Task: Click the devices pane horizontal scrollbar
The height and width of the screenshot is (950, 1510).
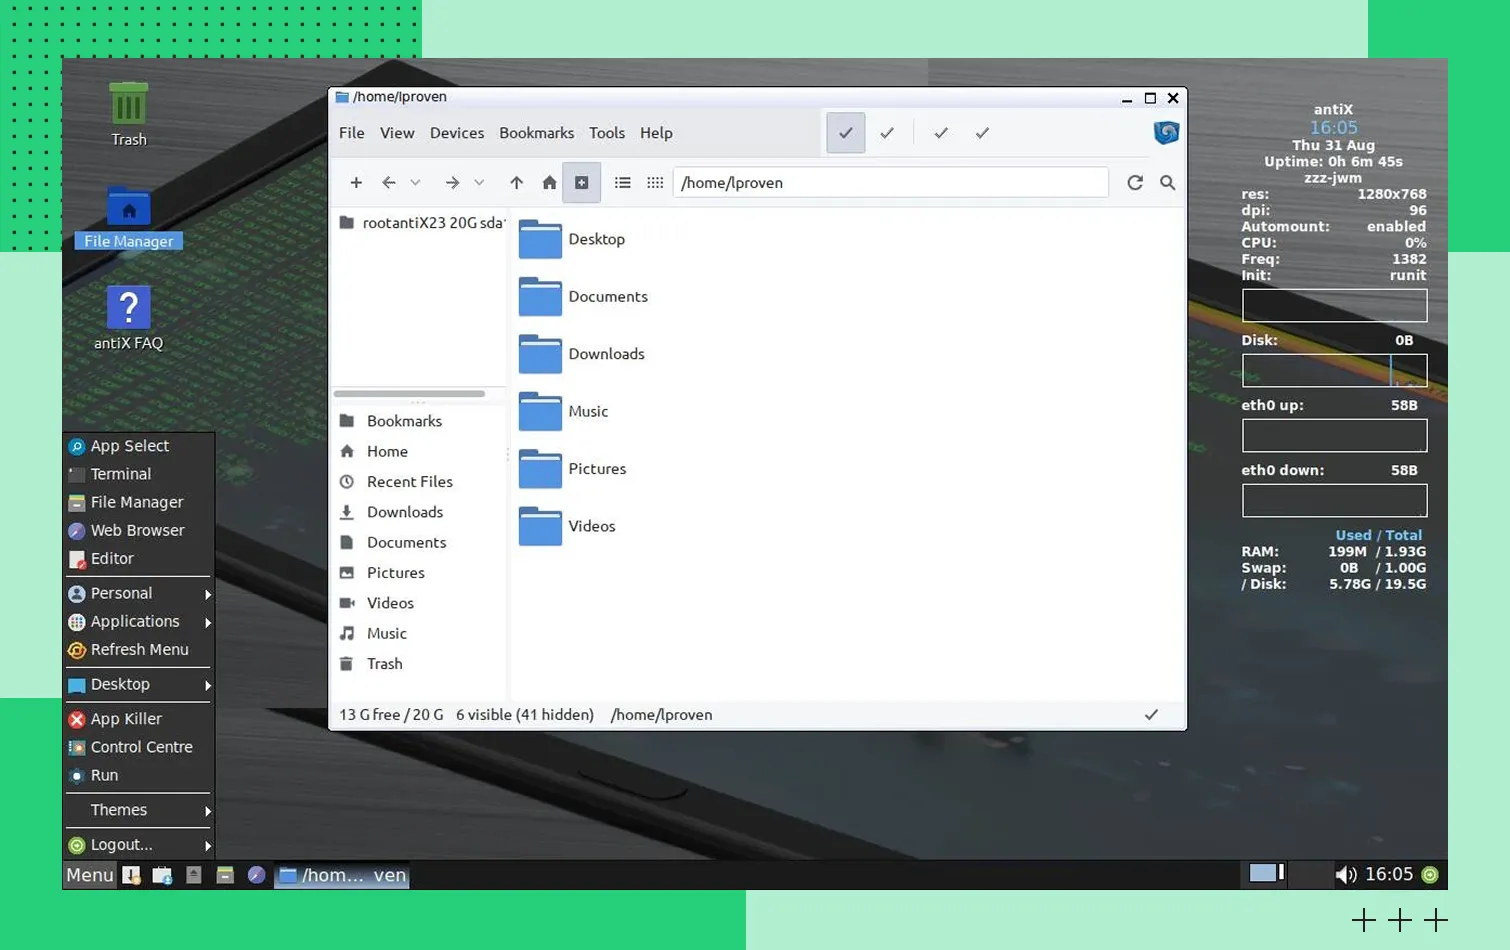Action: click(409, 394)
